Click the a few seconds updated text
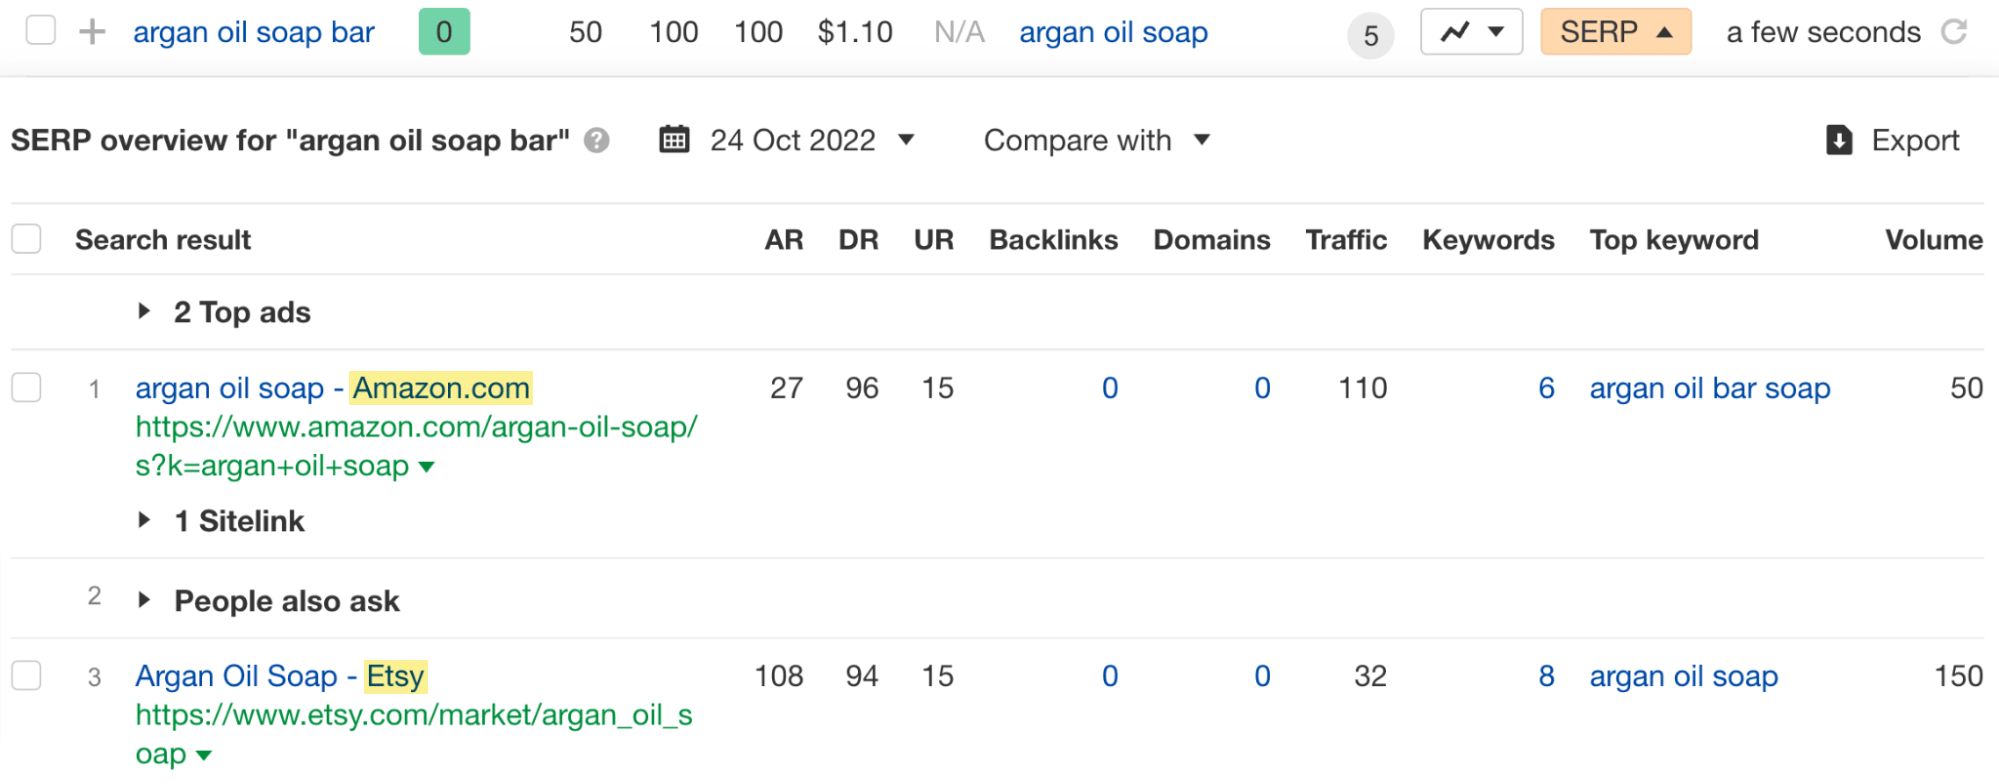 [x=1823, y=32]
